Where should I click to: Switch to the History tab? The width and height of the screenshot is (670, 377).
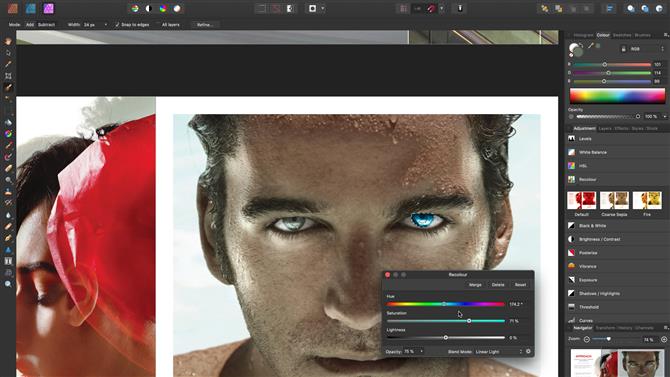[625, 328]
